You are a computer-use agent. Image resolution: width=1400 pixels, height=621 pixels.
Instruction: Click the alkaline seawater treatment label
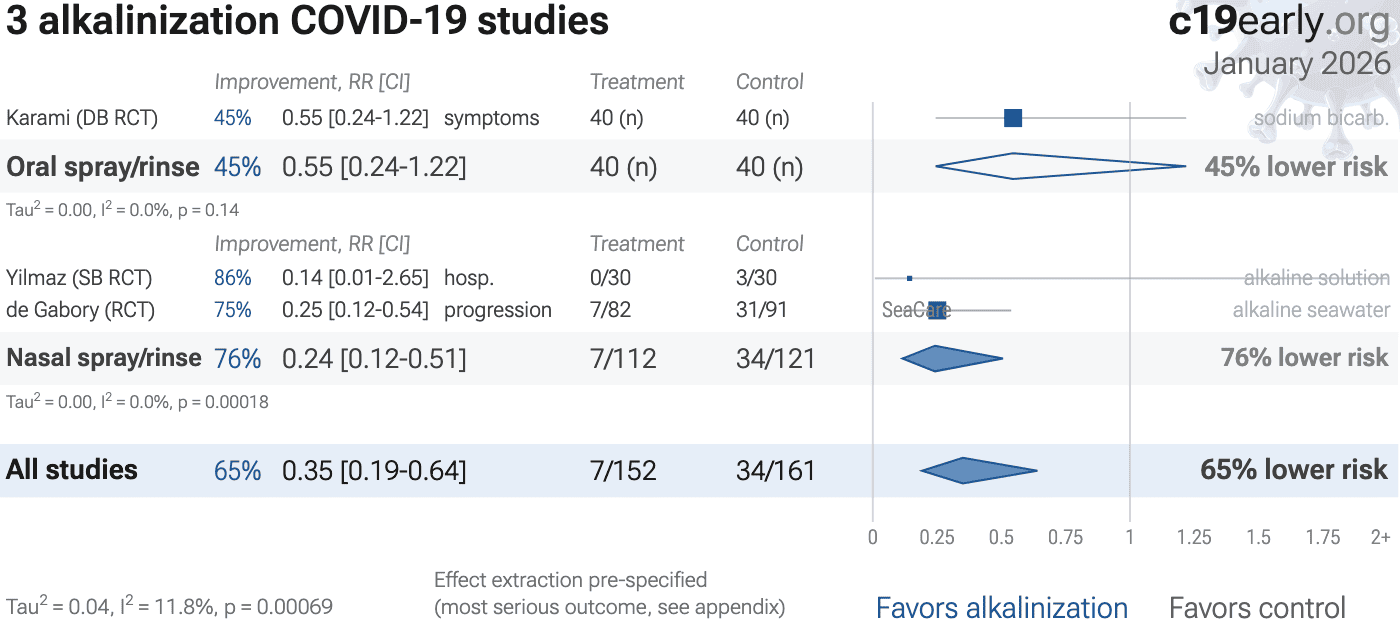[x=1311, y=310]
